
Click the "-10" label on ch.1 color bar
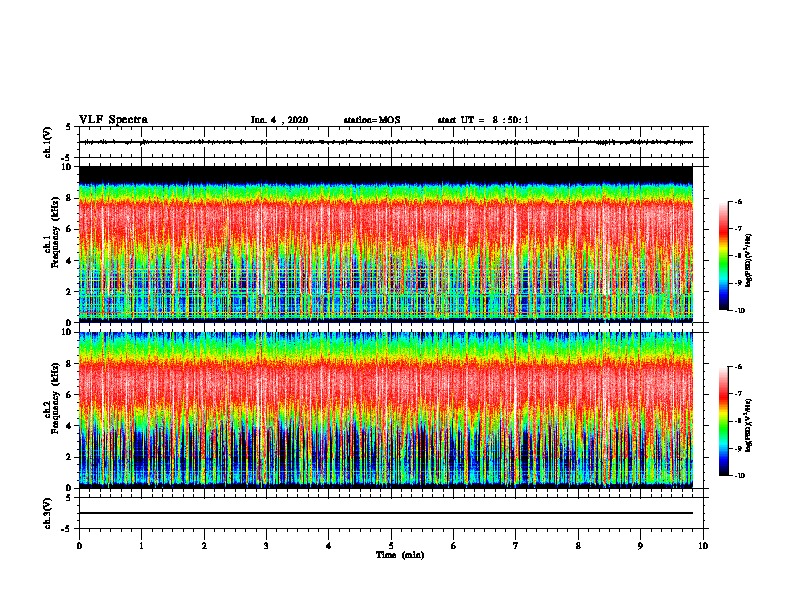(x=740, y=311)
